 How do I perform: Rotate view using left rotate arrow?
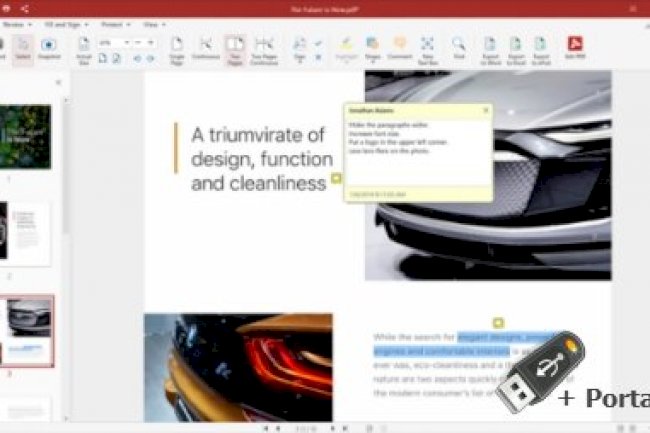(137, 58)
